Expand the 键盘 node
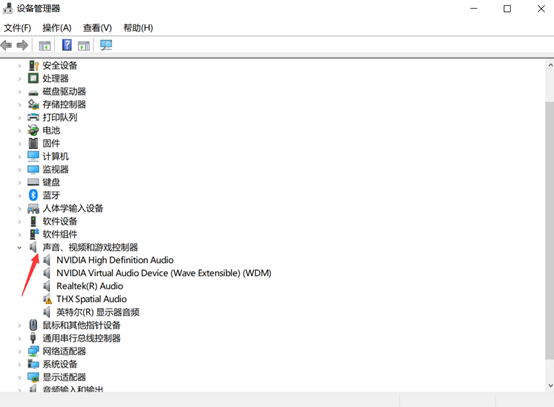This screenshot has height=407, width=554. click(19, 183)
